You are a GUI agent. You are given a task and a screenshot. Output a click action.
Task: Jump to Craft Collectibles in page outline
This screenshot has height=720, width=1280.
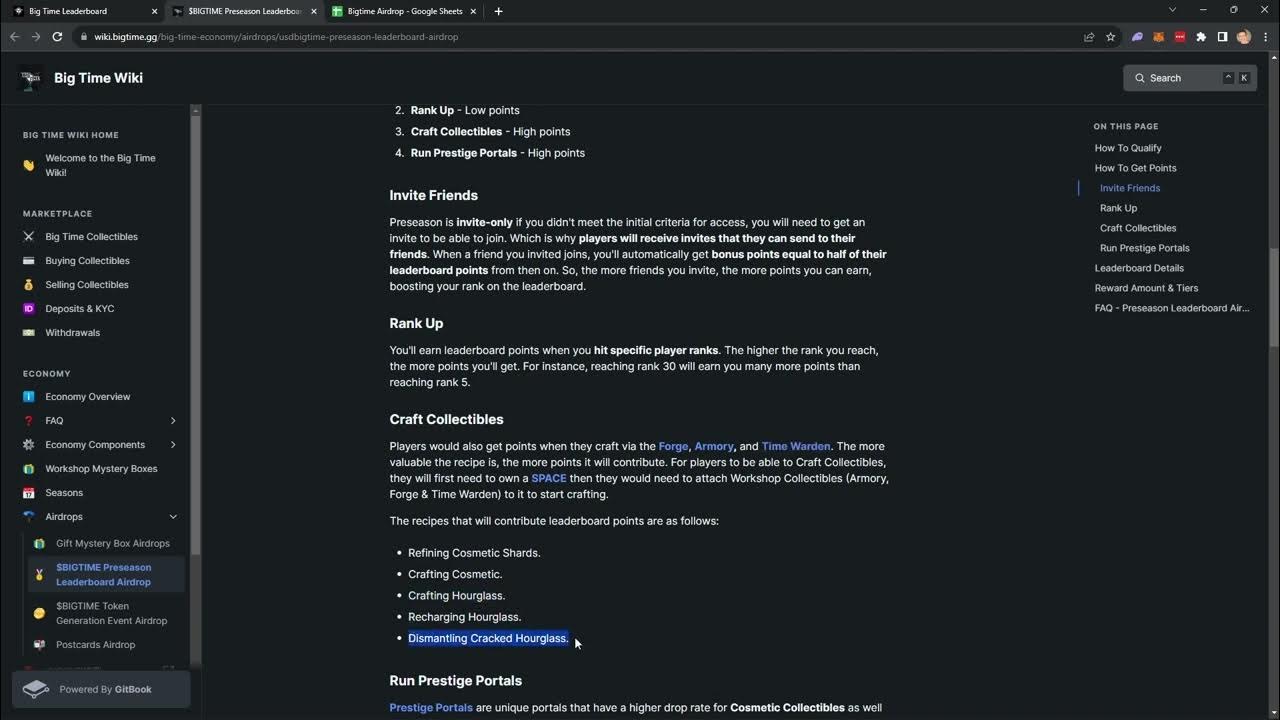(1138, 228)
